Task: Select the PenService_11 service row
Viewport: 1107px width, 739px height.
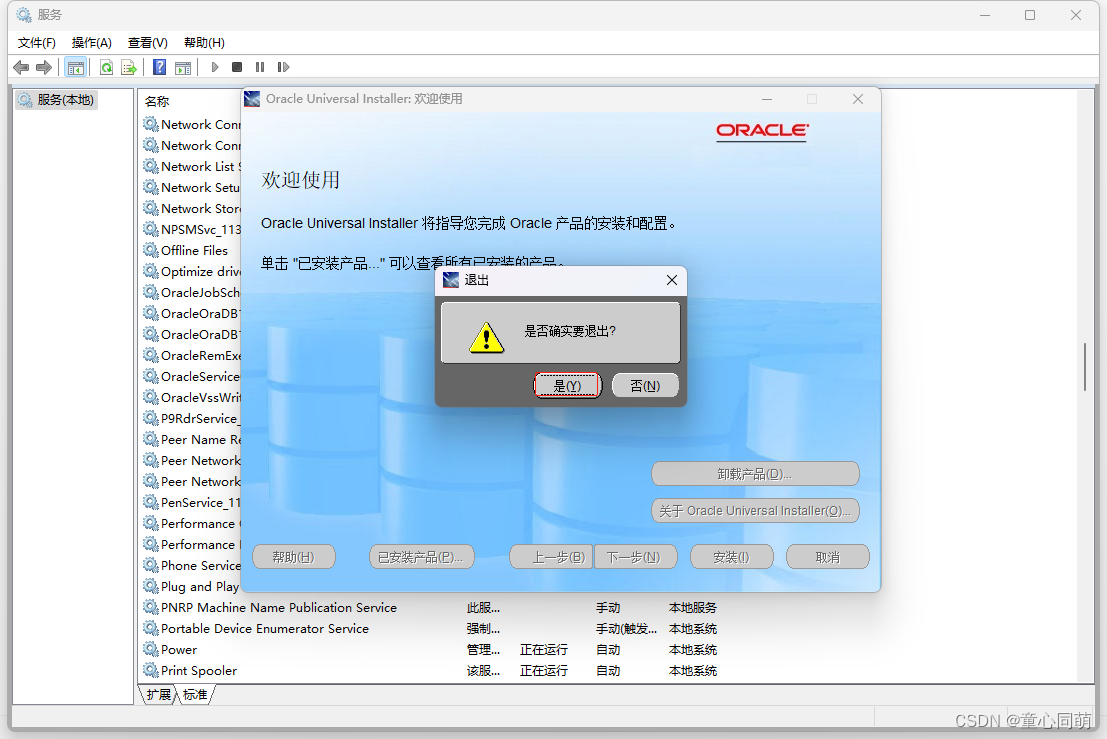Action: [191, 503]
